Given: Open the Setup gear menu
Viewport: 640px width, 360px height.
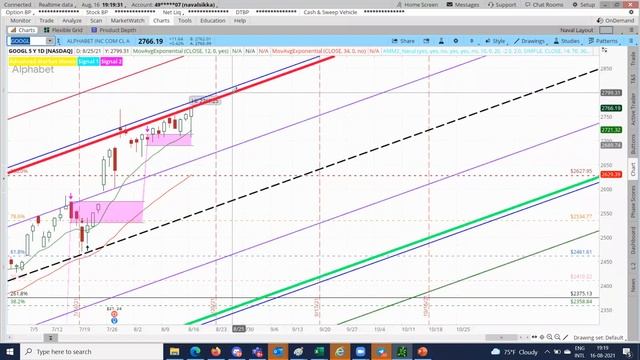Looking at the screenshot, I should pyautogui.click(x=584, y=4).
